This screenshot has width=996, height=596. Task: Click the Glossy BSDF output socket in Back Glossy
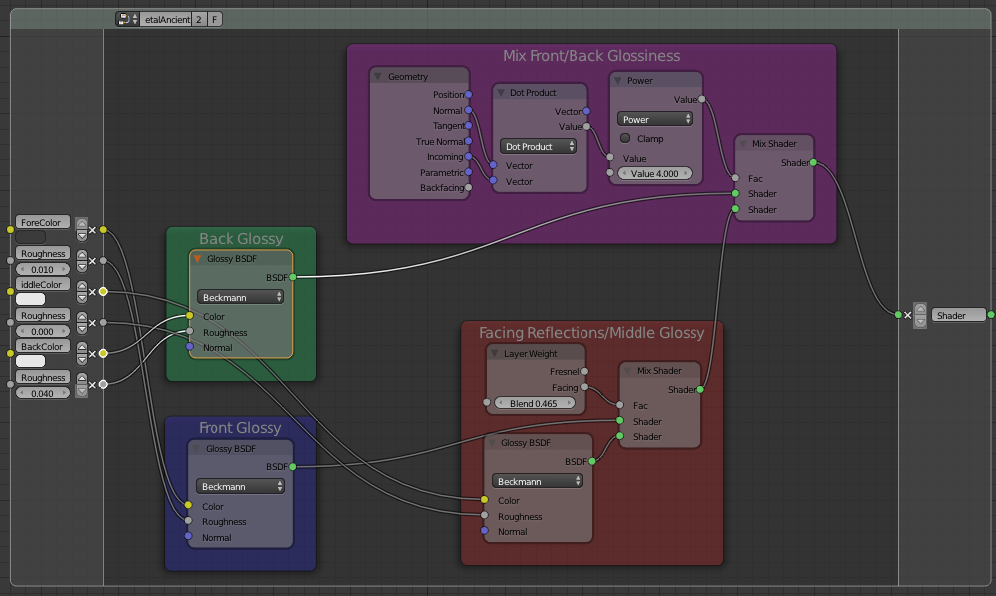[293, 277]
